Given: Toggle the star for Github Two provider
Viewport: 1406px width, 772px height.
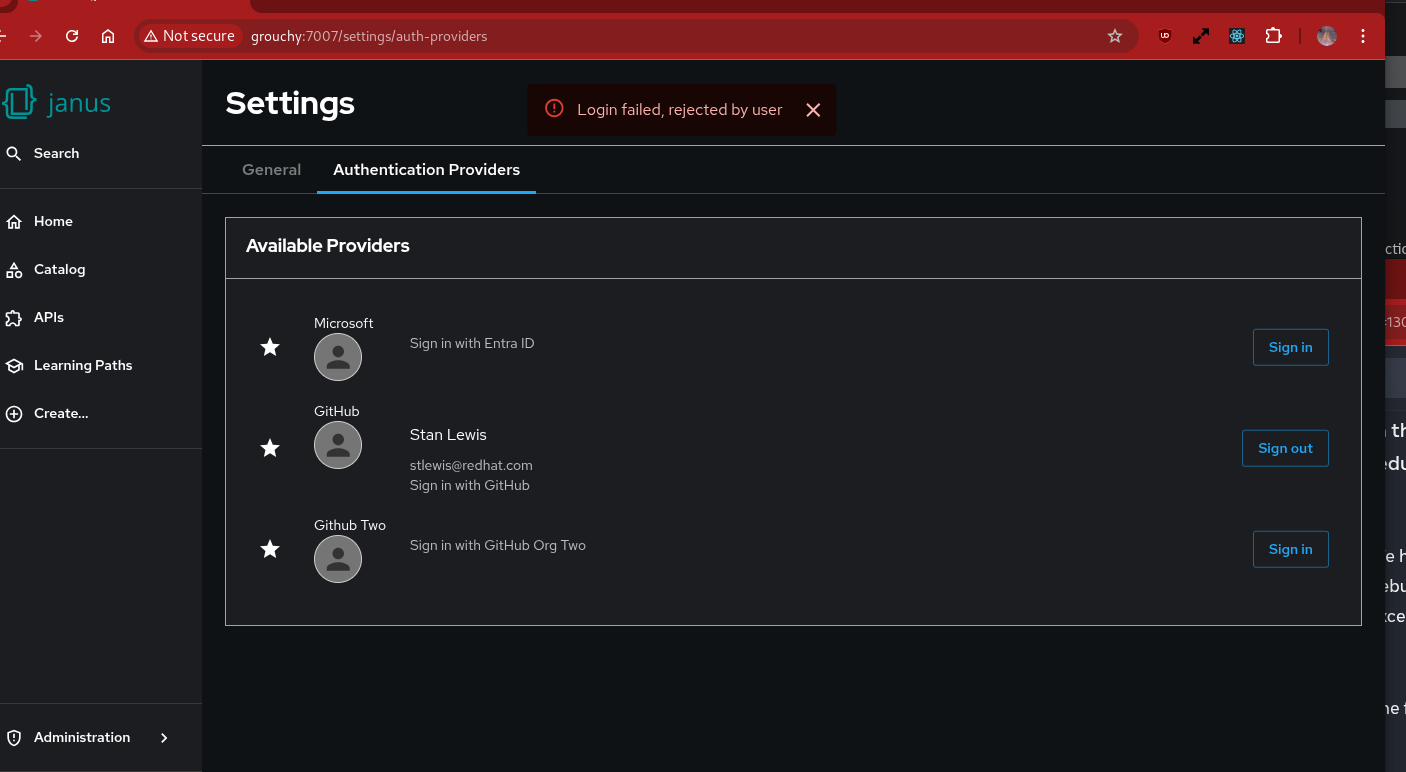Looking at the screenshot, I should point(270,549).
